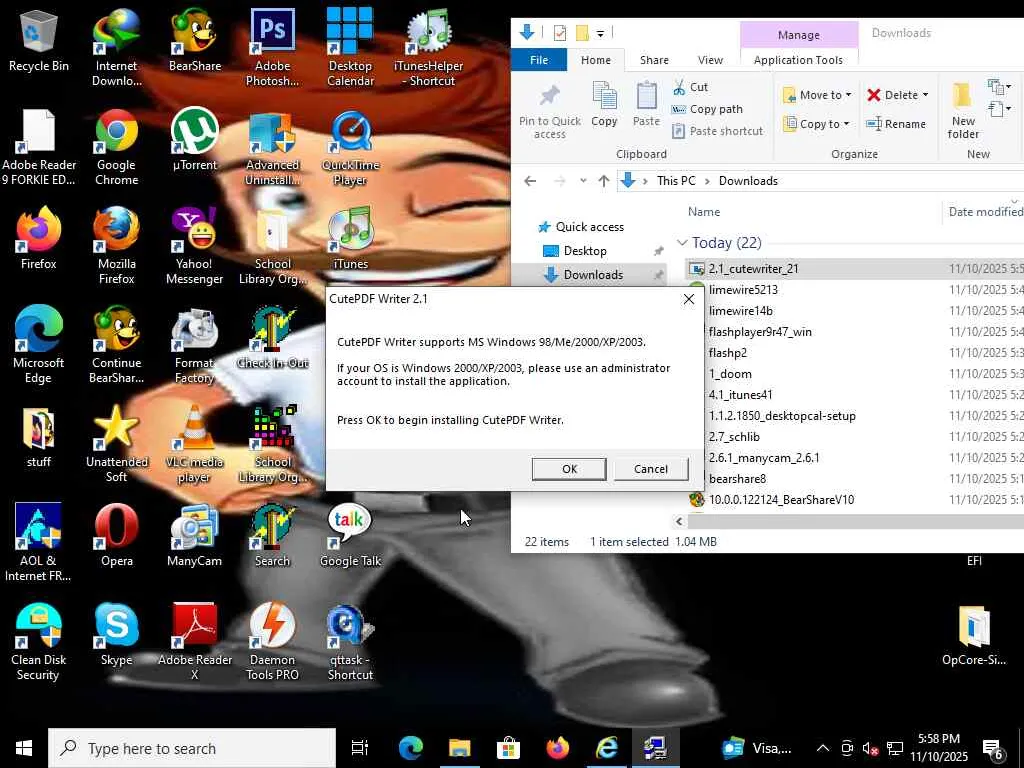Go up one folder level in Explorer
1024x768 pixels.
pos(603,181)
